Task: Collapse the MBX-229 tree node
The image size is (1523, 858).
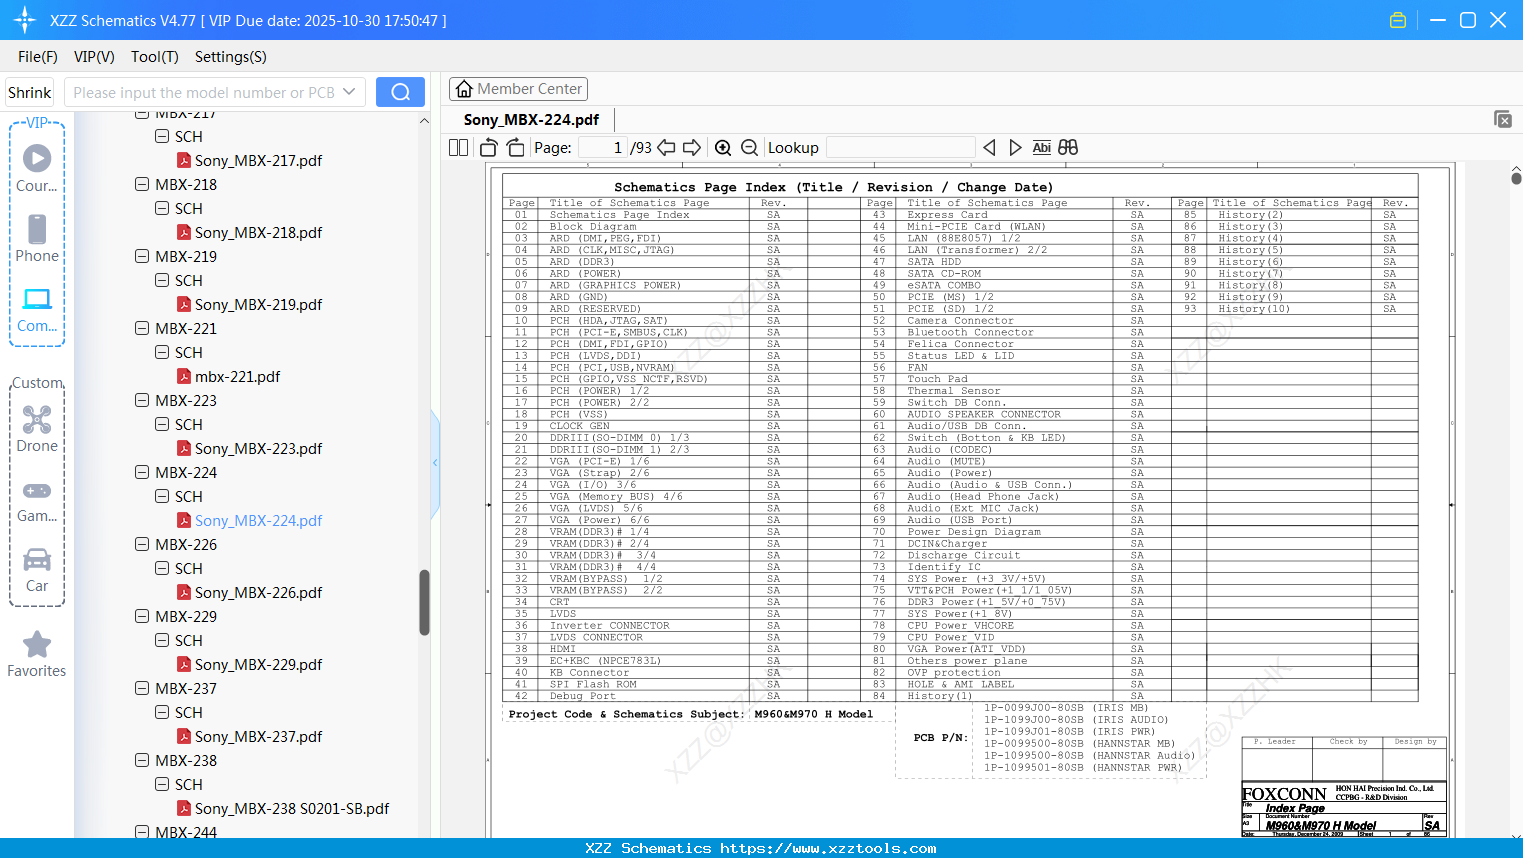Action: pos(142,616)
